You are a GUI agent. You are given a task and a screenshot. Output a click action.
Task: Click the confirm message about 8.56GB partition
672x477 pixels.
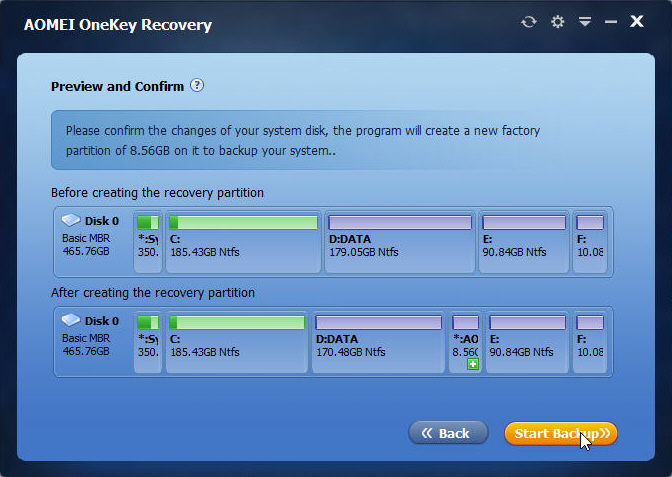303,141
